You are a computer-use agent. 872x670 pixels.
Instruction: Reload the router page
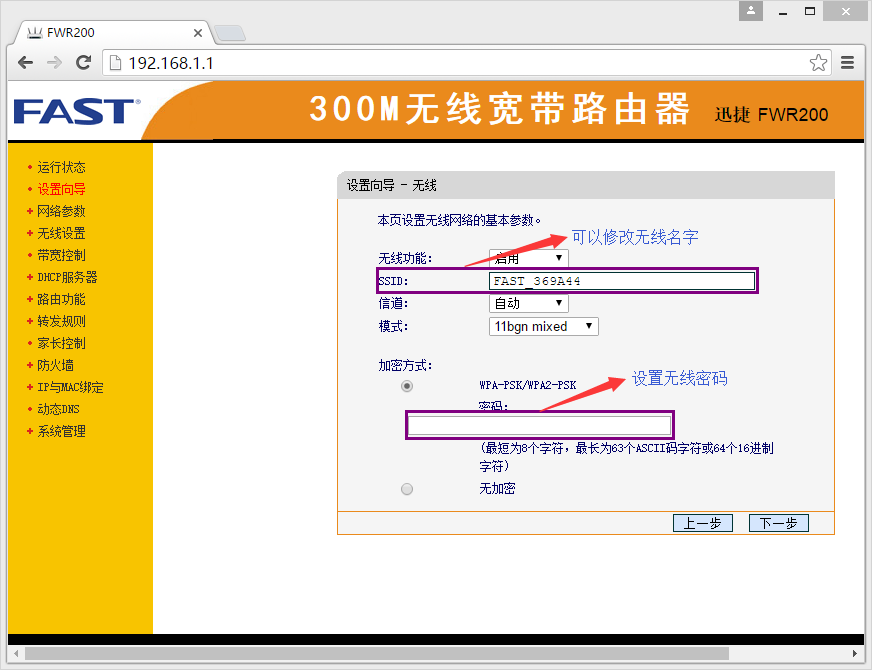coord(83,63)
